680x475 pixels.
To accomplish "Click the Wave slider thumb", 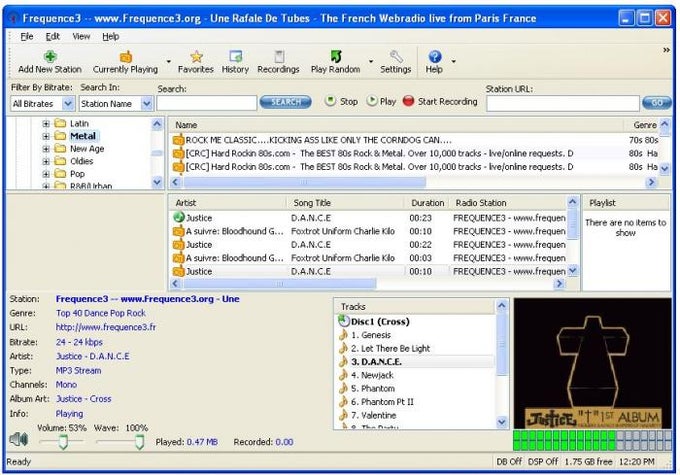I will pyautogui.click(x=139, y=442).
